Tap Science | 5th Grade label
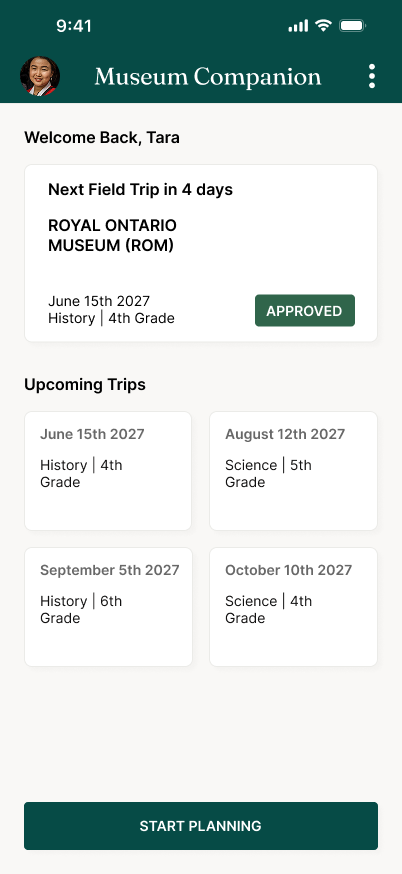This screenshot has width=402, height=874. [268, 473]
